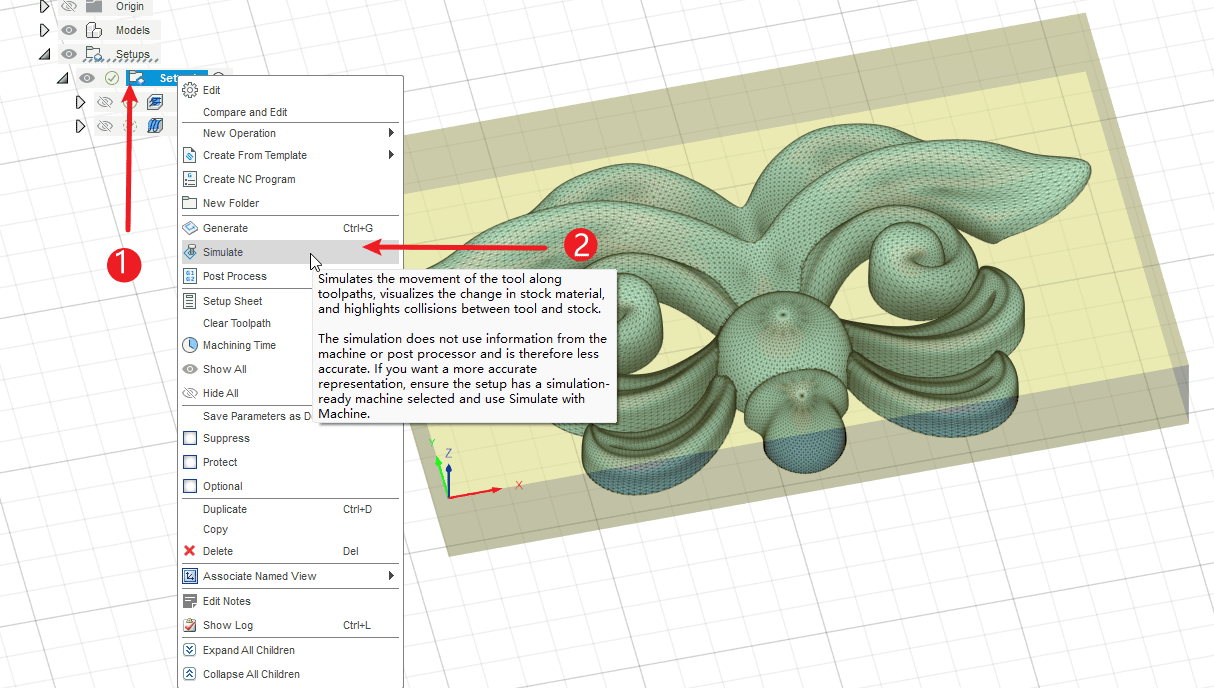Click the red Delete X icon
The width and height of the screenshot is (1214, 688).
click(190, 551)
